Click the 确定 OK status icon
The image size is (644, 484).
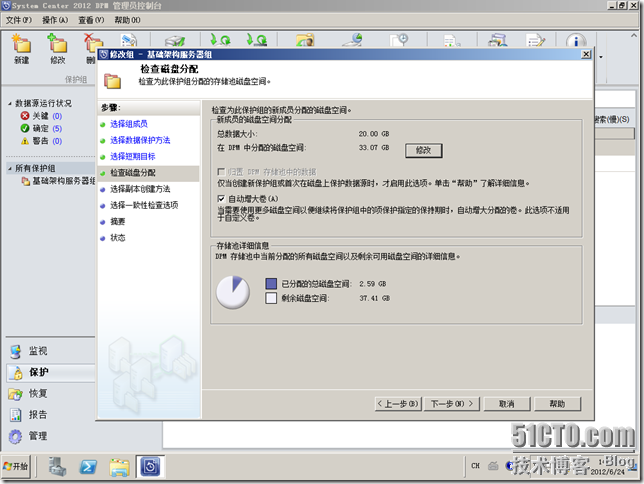(x=25, y=128)
